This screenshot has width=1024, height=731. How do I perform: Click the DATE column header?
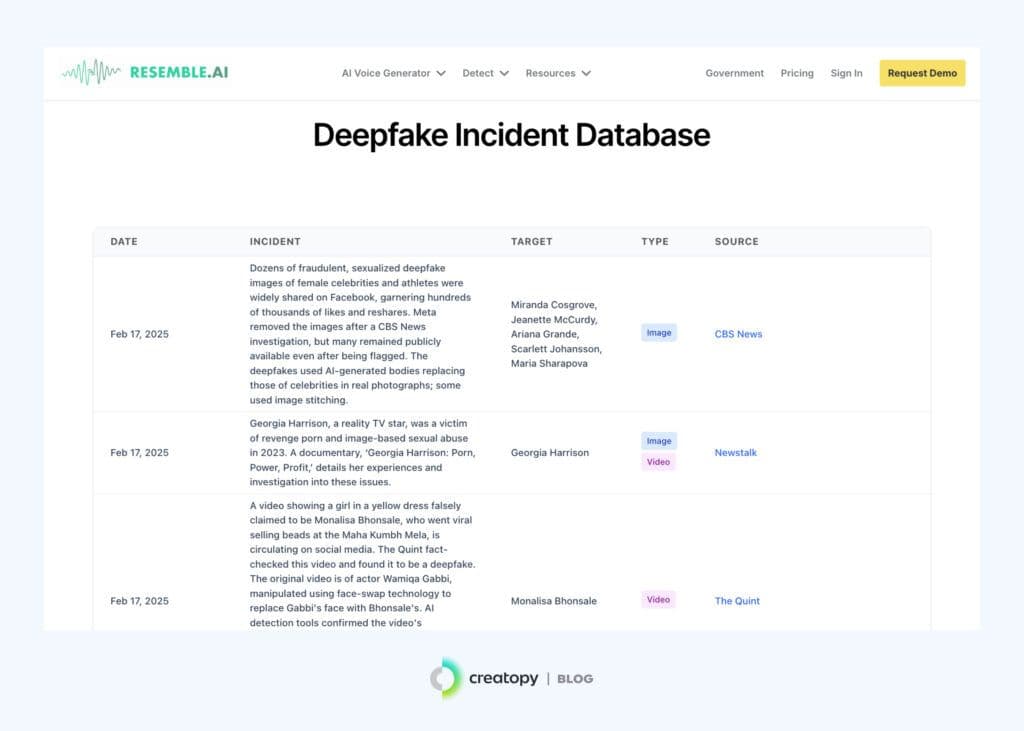pyautogui.click(x=123, y=241)
